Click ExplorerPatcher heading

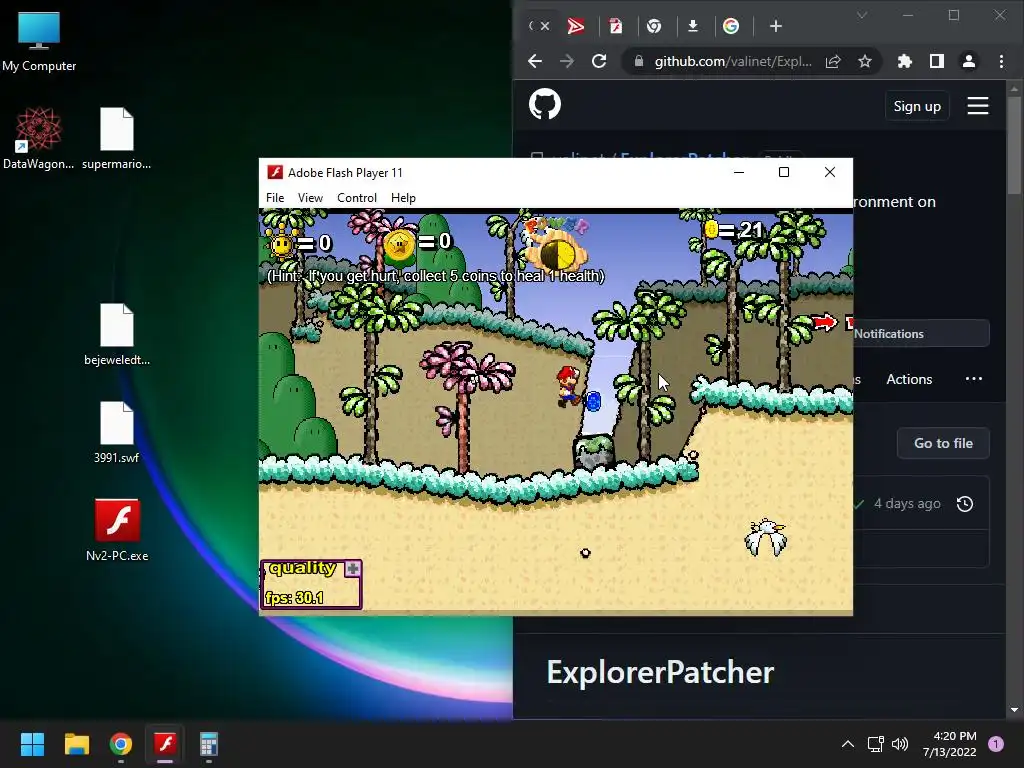(x=660, y=672)
